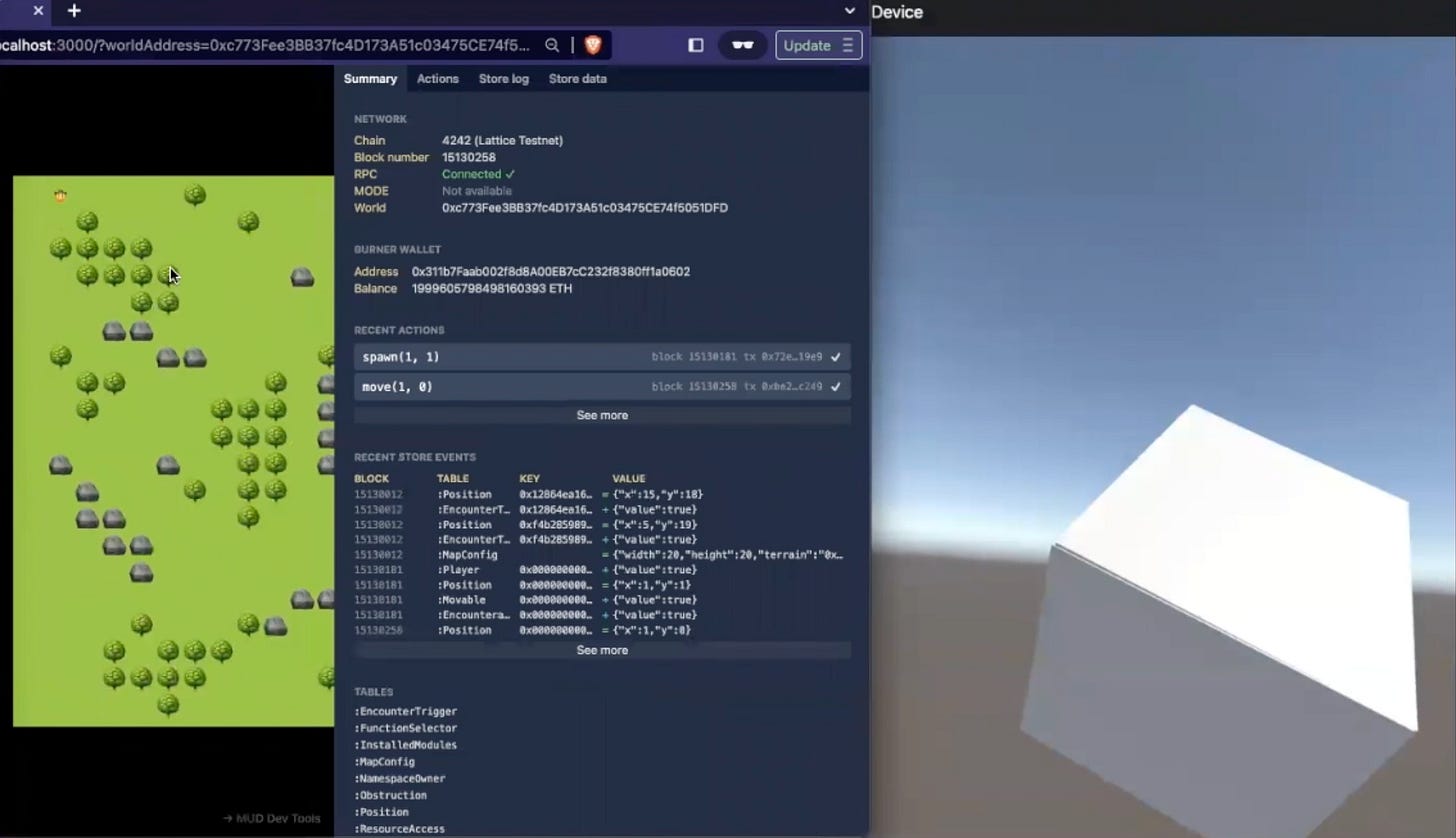Click the Brave Shields icon in the address bar

click(x=592, y=45)
